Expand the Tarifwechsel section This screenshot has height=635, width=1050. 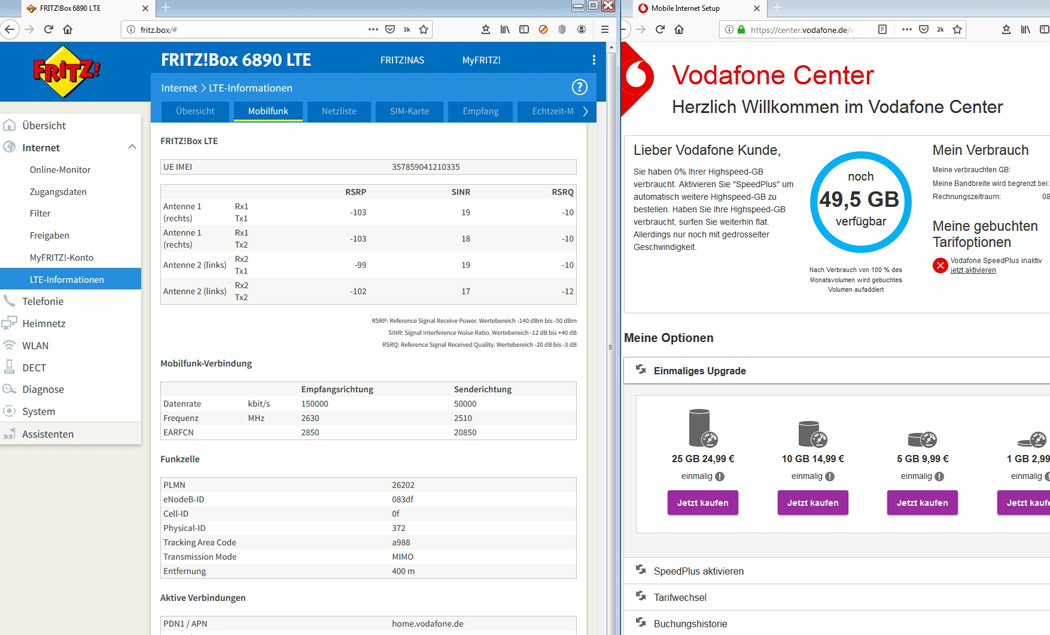click(x=837, y=597)
